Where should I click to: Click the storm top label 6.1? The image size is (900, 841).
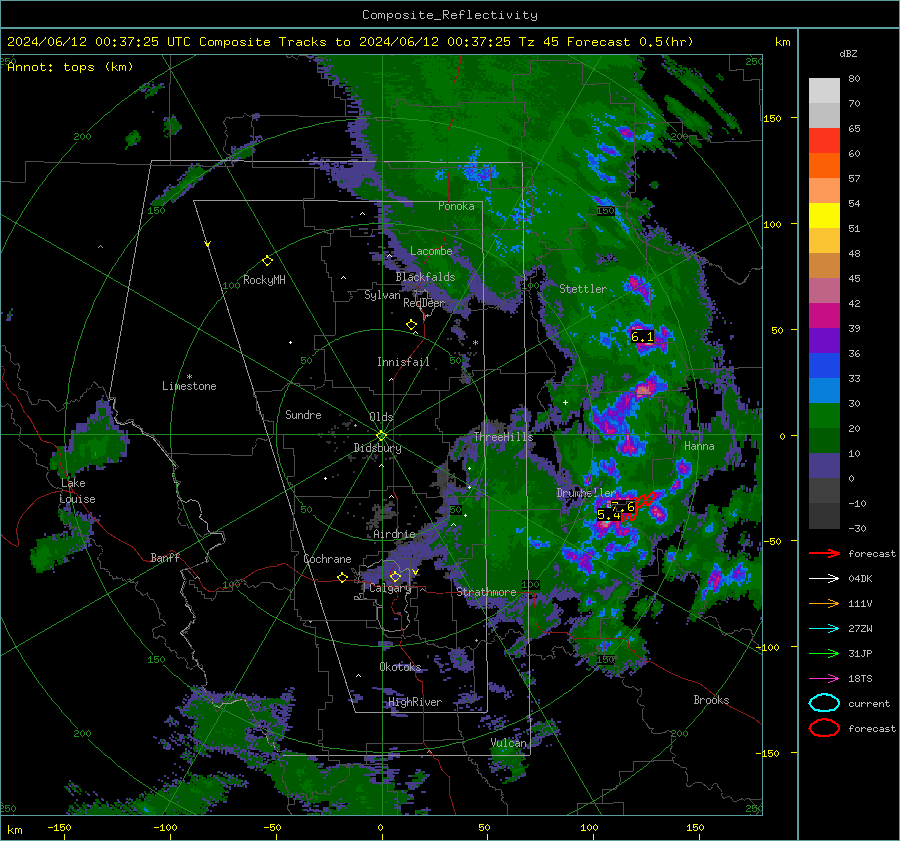(x=642, y=337)
